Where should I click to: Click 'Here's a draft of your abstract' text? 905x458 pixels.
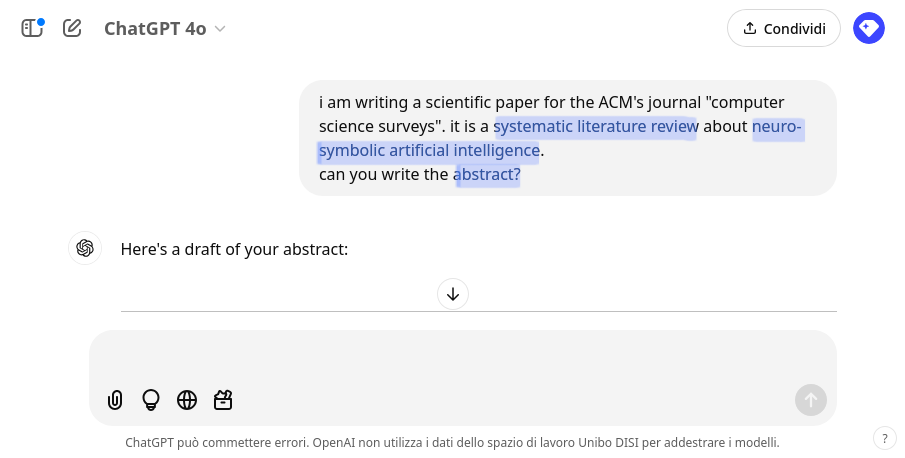click(234, 249)
